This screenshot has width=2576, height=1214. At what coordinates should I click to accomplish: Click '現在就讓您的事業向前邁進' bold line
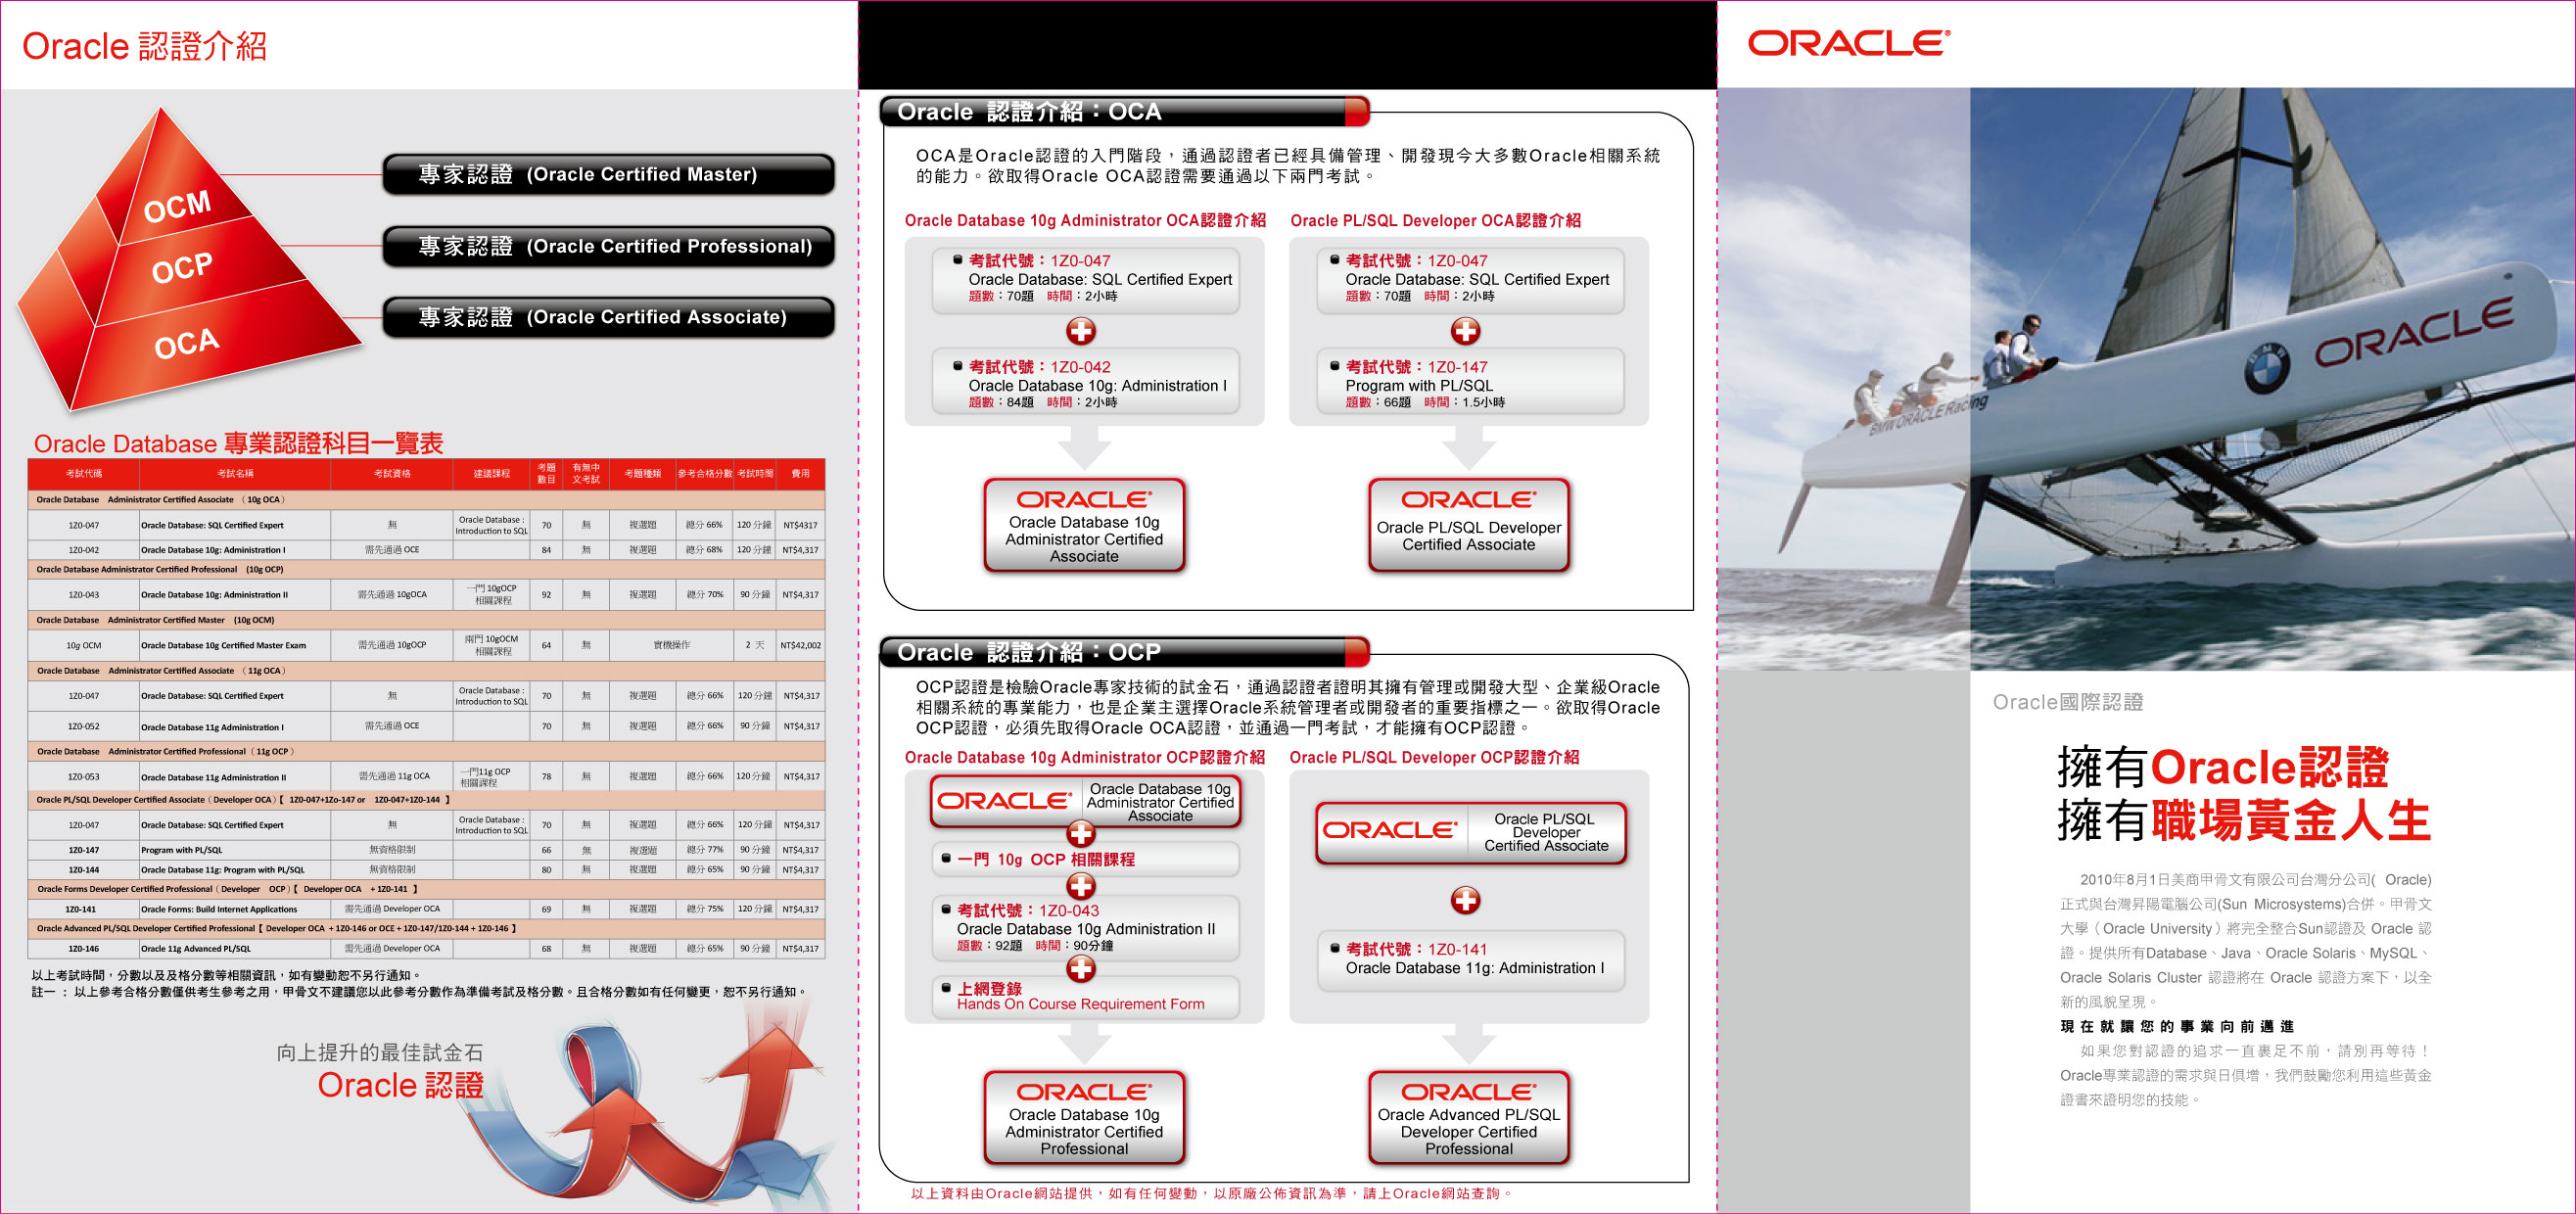point(2177,1026)
